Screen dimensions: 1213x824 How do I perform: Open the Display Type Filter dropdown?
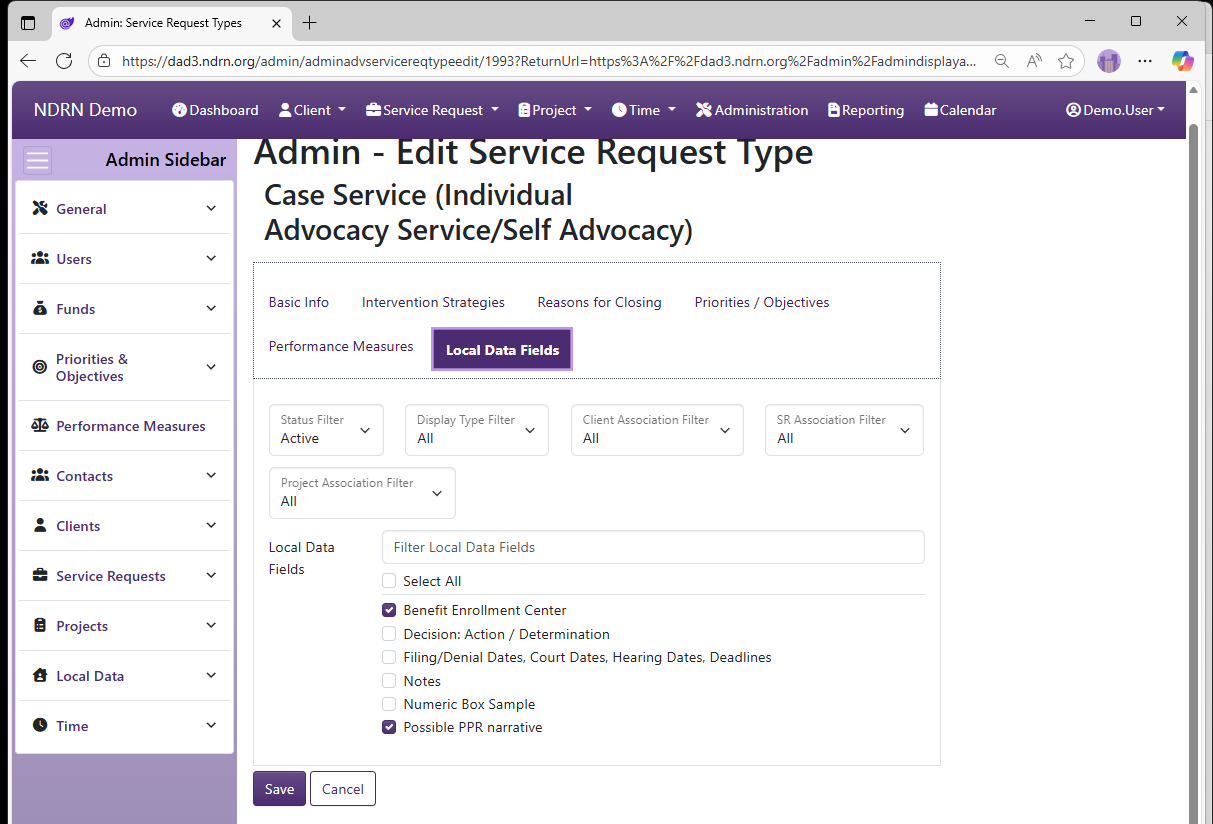coord(477,430)
